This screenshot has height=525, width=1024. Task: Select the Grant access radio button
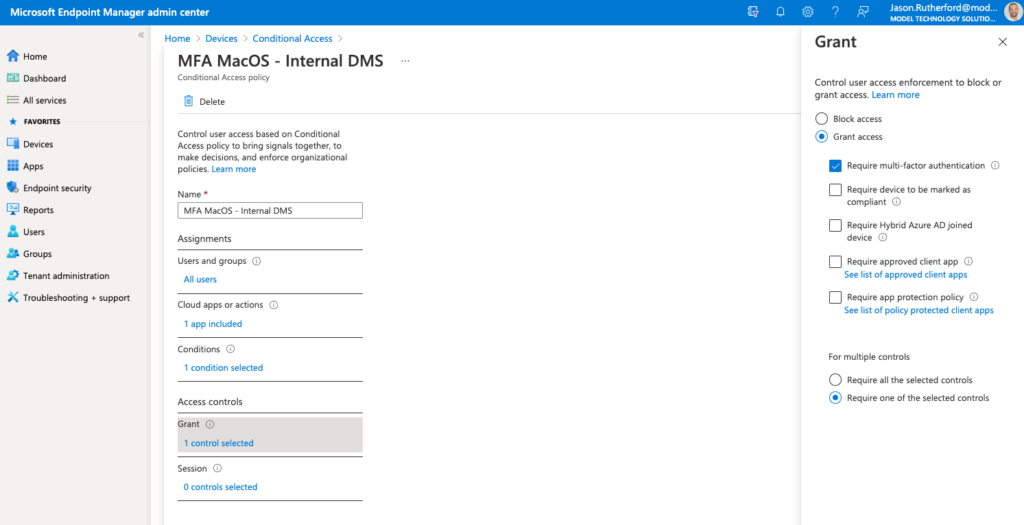(x=822, y=136)
